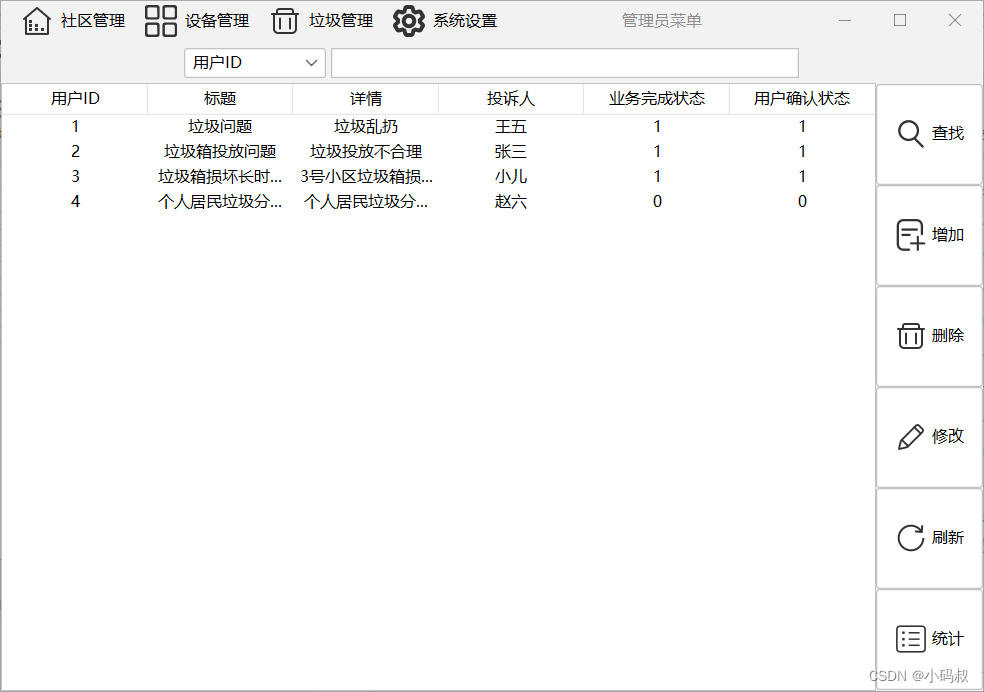Click the magnifier icon on 查找
The image size is (984, 692).
[910, 134]
